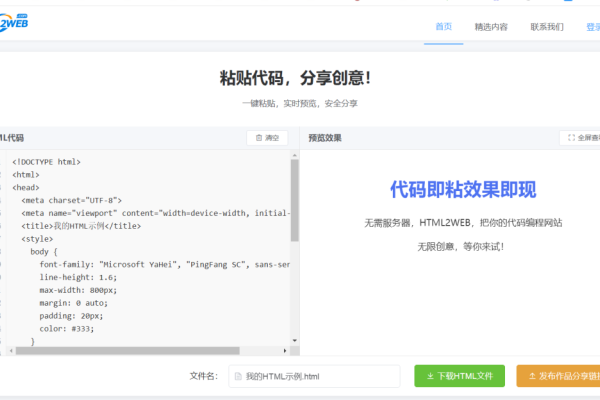Click the 粘贴代码，分享创意 page heading

coord(295,78)
